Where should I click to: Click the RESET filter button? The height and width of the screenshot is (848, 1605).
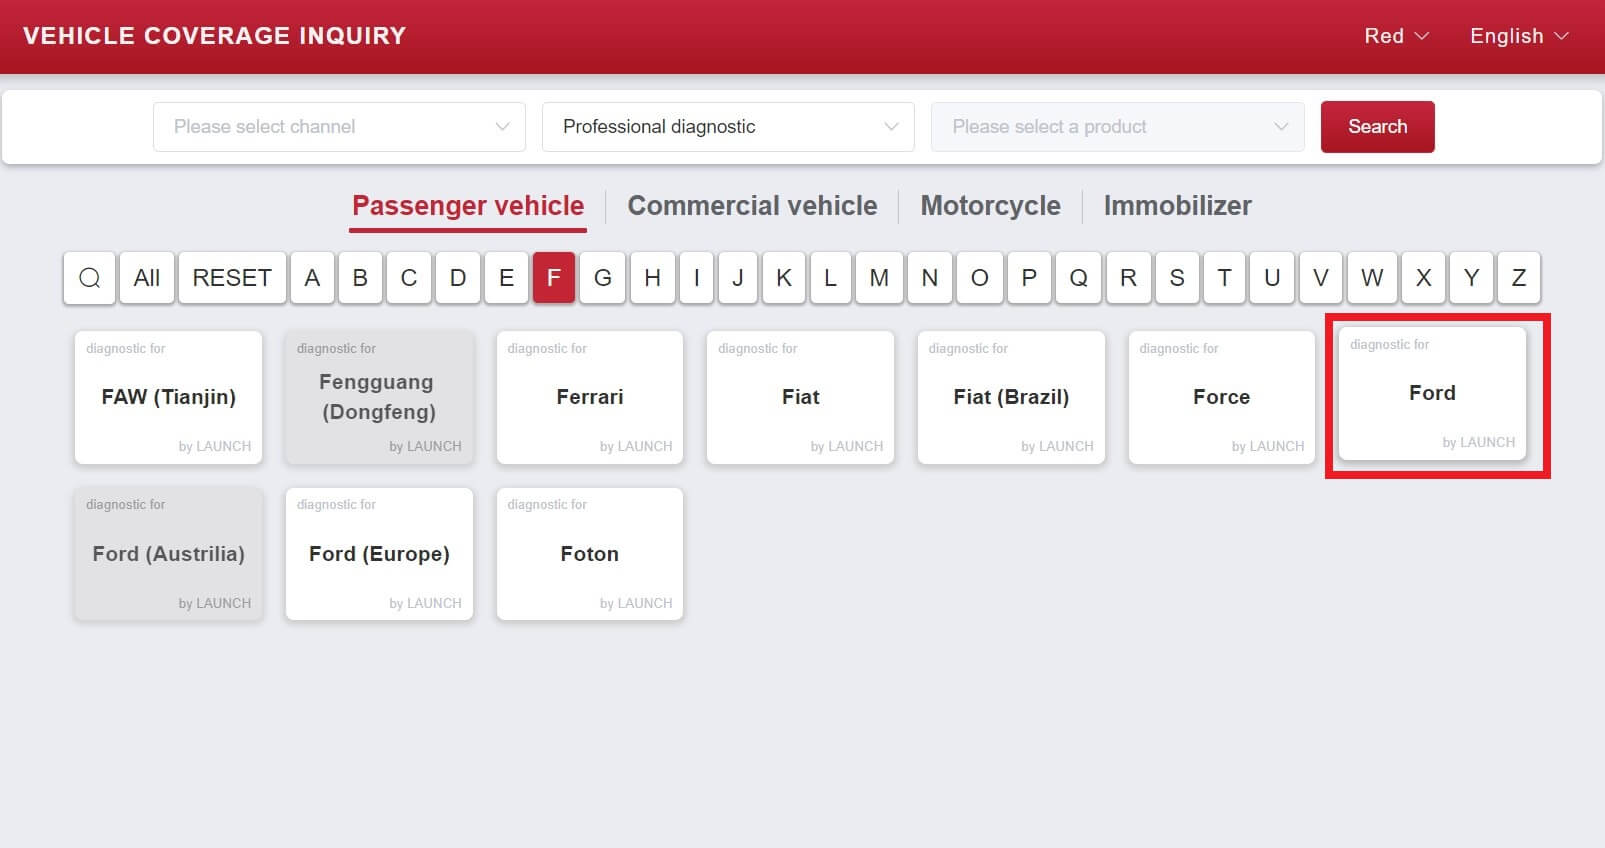(232, 278)
